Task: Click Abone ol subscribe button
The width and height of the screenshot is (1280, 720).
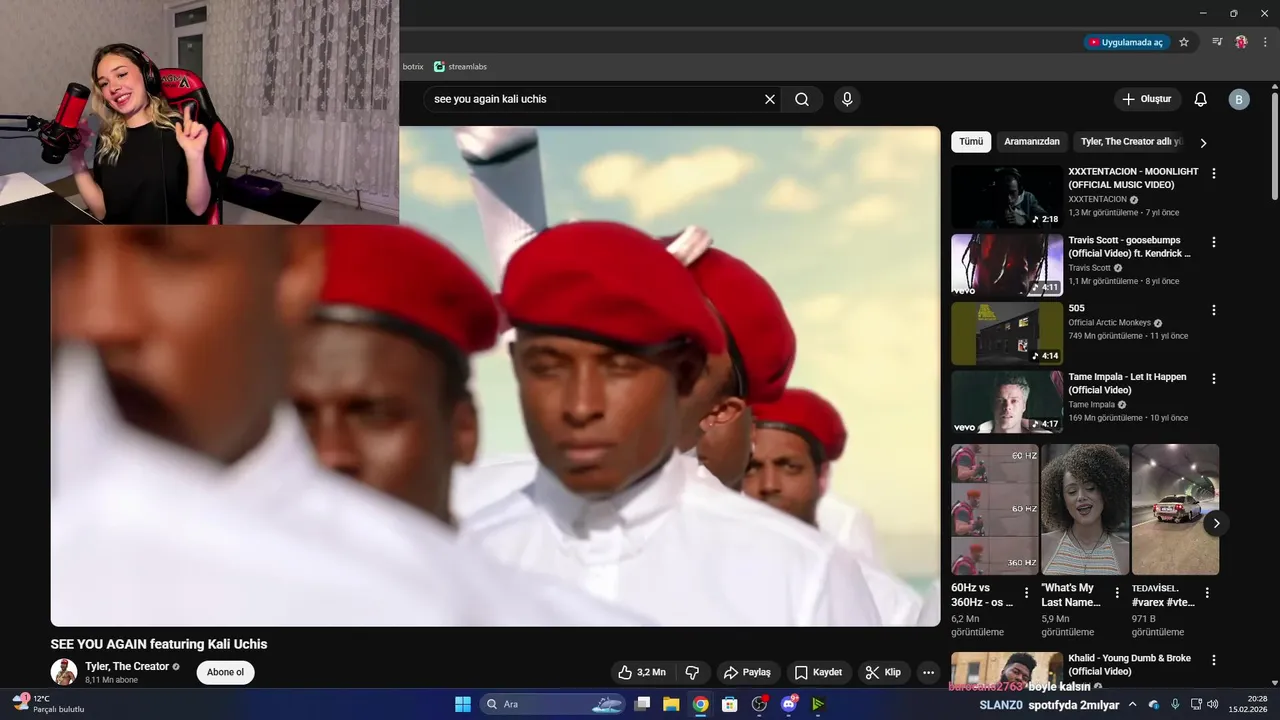Action: (x=225, y=672)
